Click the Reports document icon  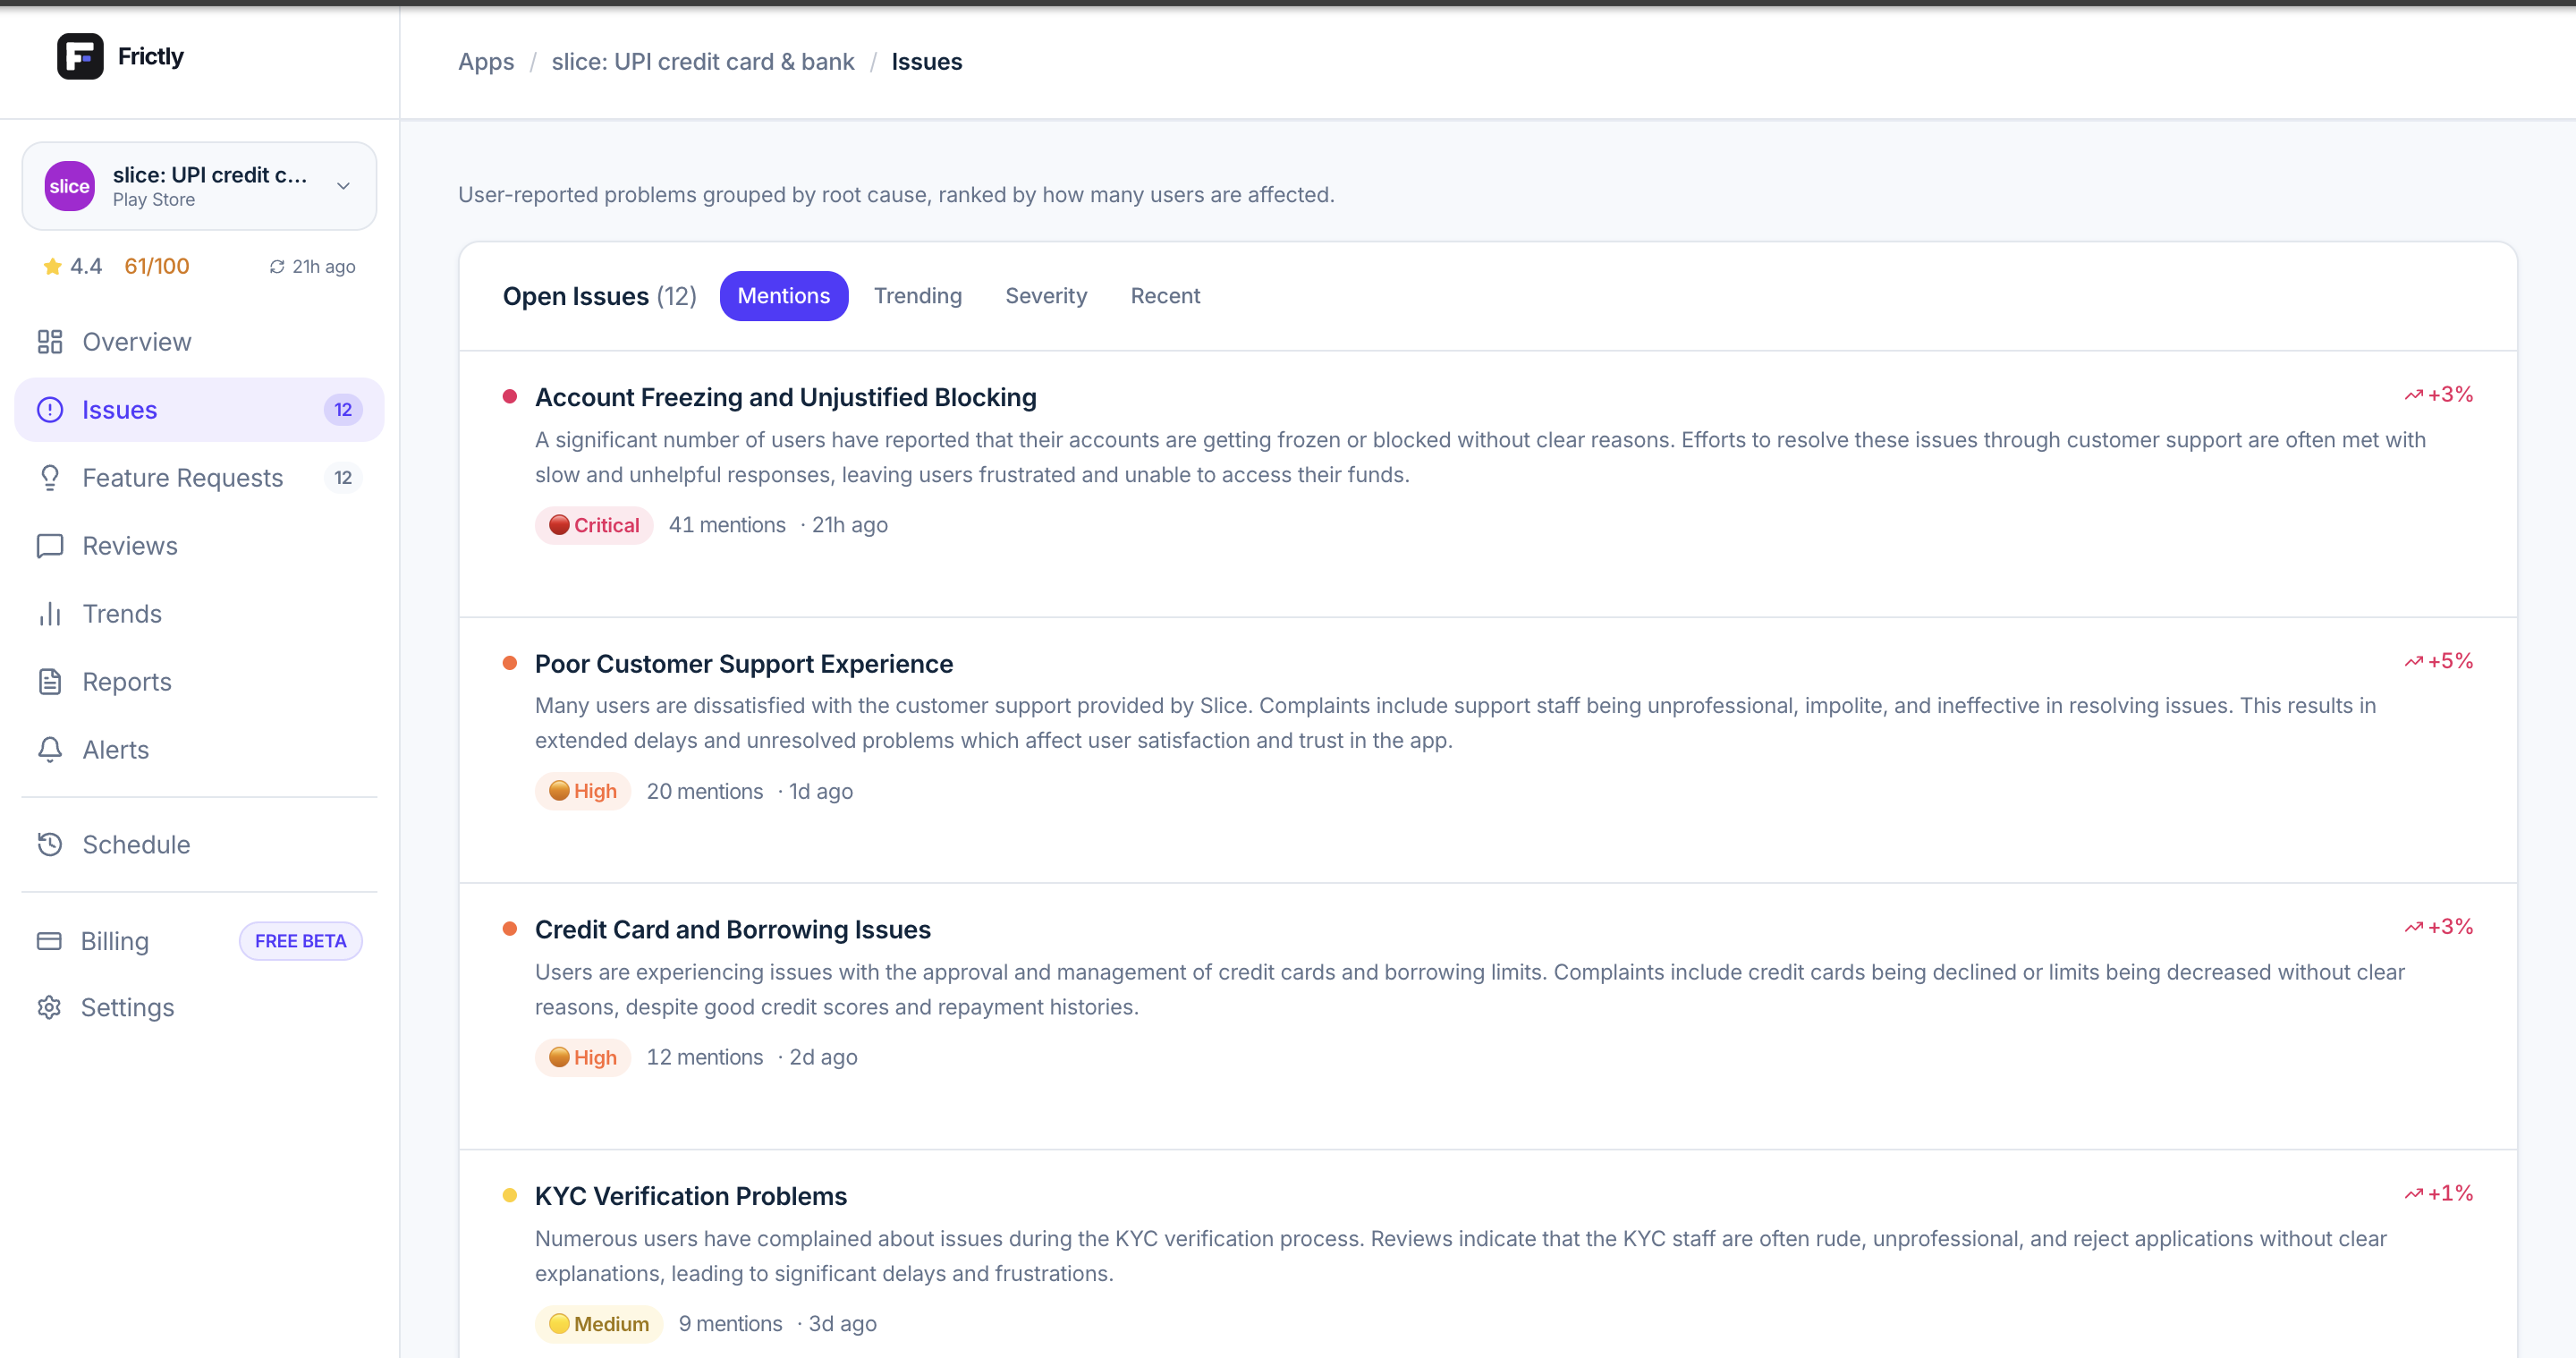click(50, 682)
